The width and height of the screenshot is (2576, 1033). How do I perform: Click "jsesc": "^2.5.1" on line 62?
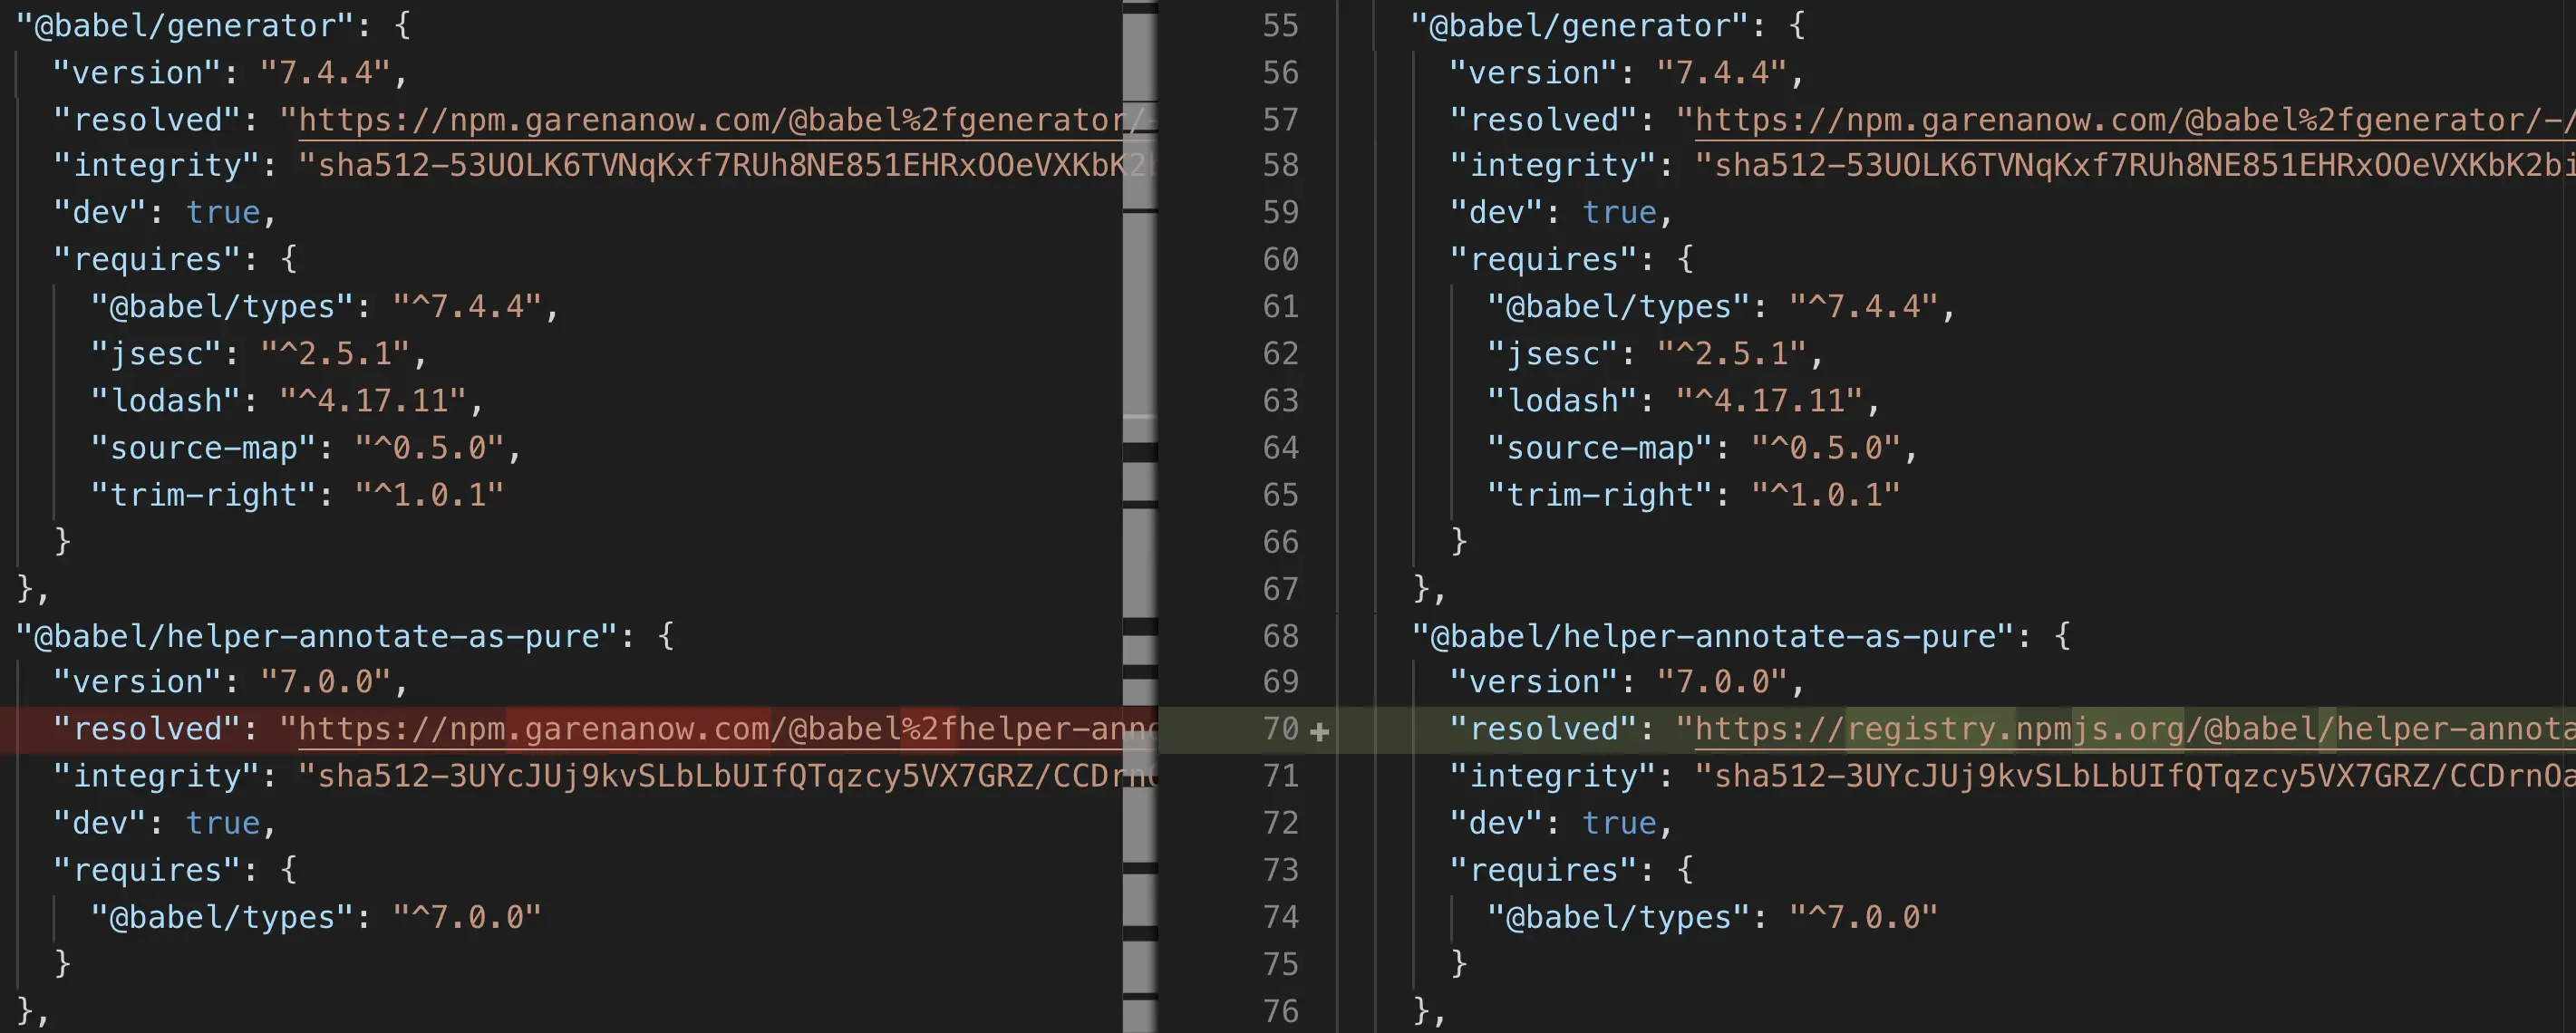(1646, 353)
